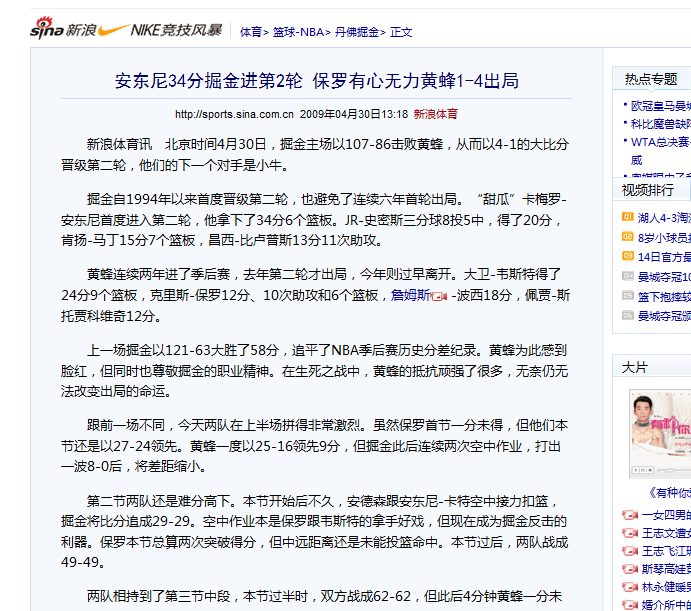This screenshot has height=611, width=691.
Task: Click the Nike swoosh logo
Action: coord(113,30)
